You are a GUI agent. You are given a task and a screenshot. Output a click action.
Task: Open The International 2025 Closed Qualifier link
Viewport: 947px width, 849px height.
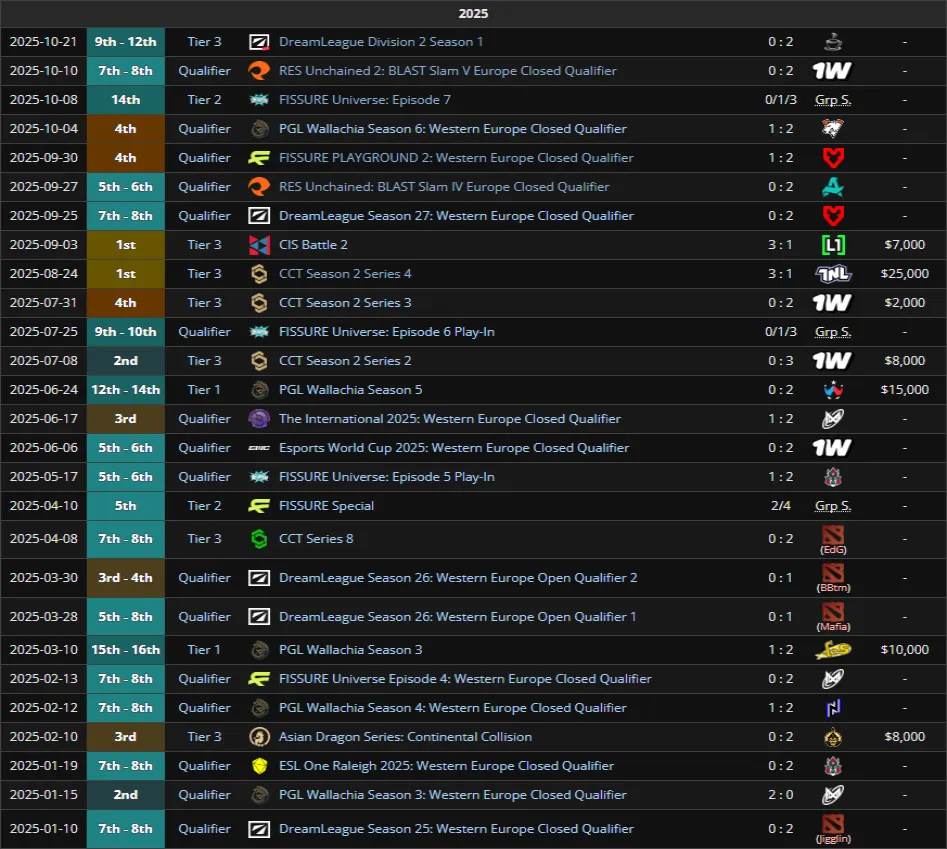450,418
